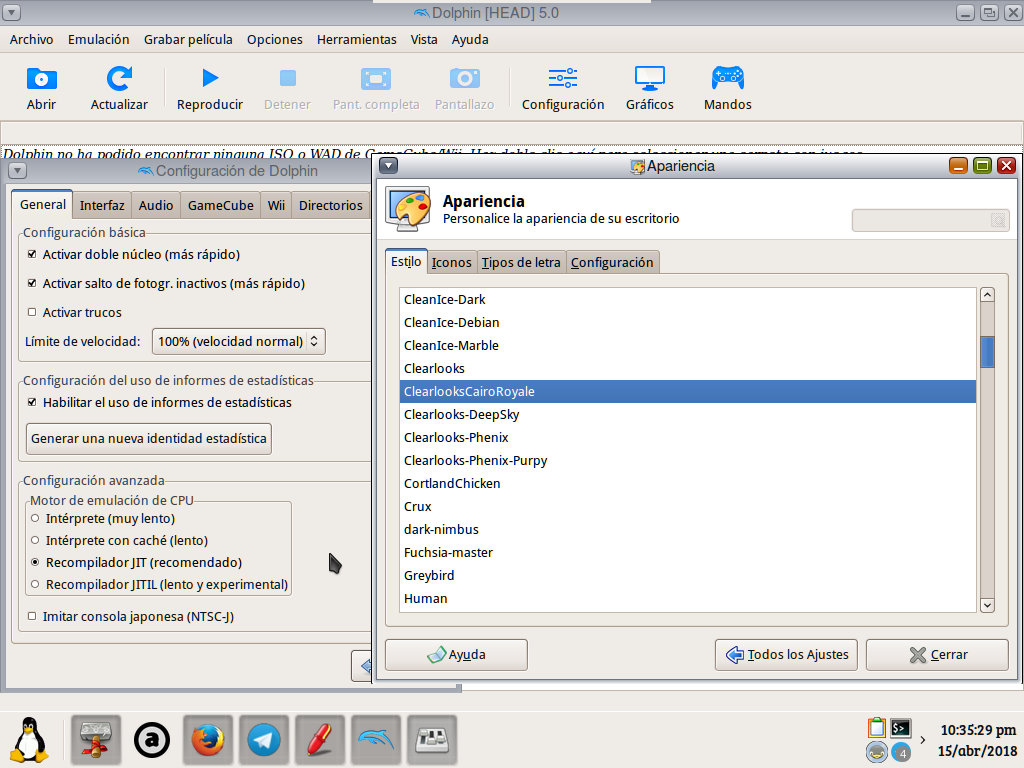Open the Vista menu
This screenshot has height=768, width=1024.
(424, 40)
